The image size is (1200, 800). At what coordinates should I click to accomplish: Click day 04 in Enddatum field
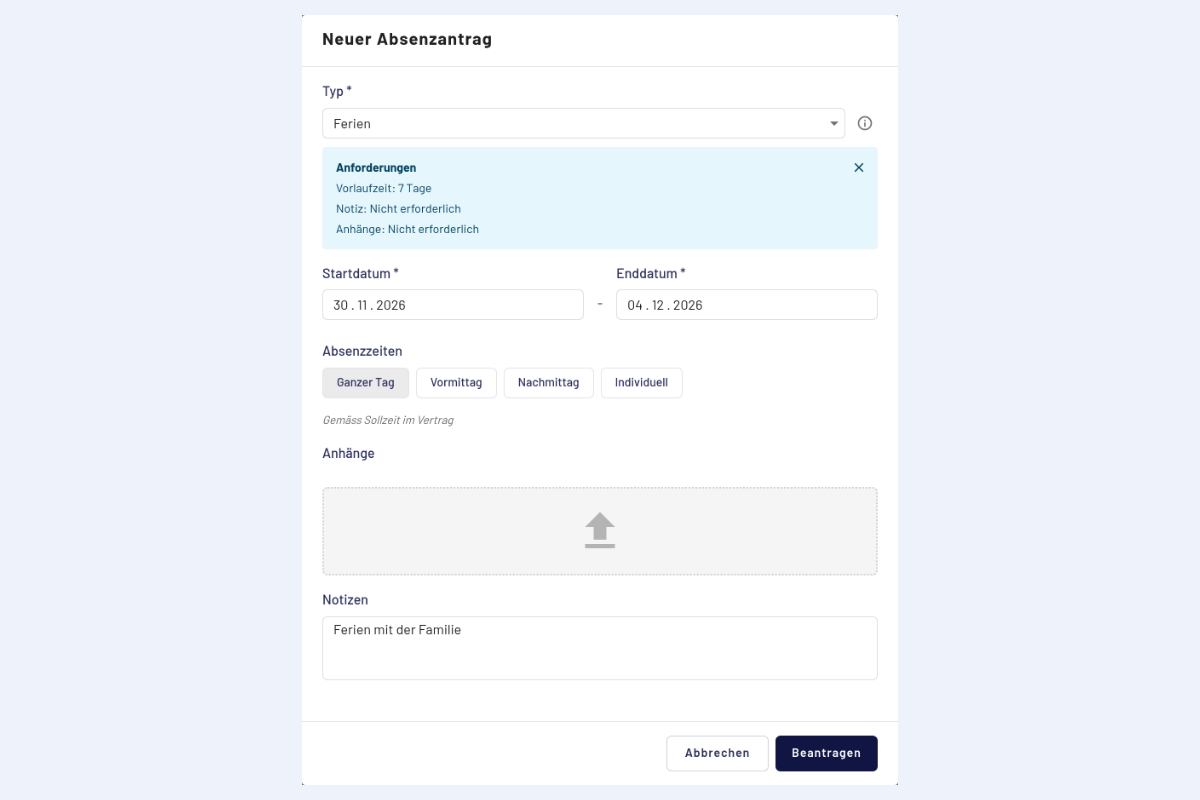point(636,305)
